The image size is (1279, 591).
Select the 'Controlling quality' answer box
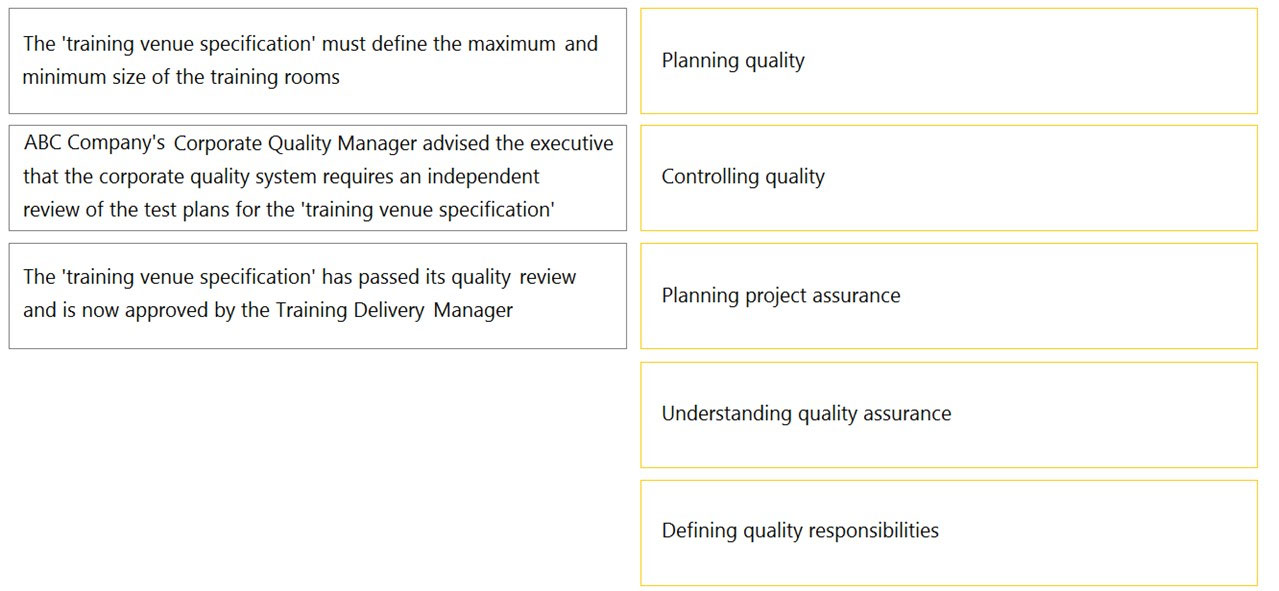pos(948,178)
